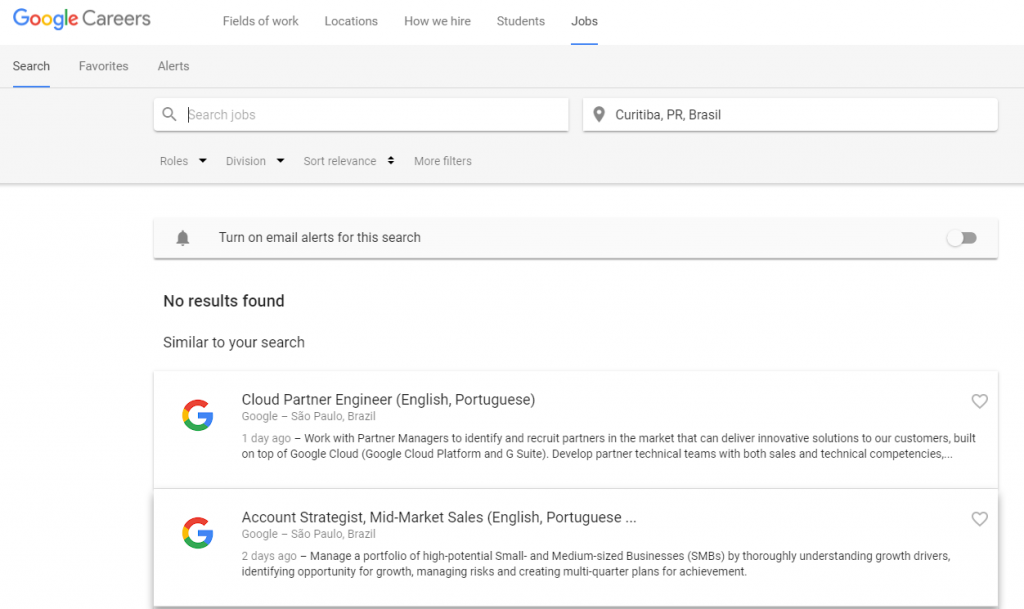This screenshot has width=1024, height=609.
Task: Open the Sort relevance dropdown
Action: (x=349, y=161)
